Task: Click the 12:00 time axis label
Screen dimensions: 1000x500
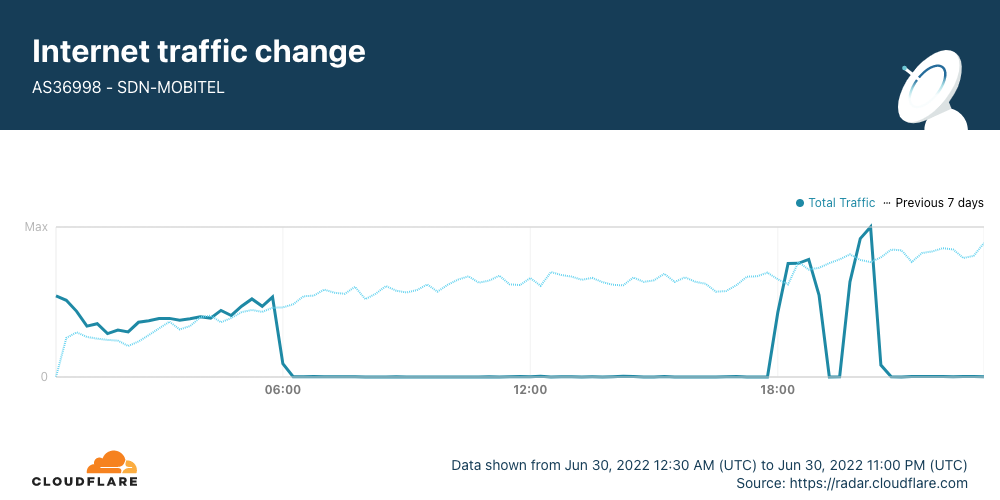Action: click(530, 390)
